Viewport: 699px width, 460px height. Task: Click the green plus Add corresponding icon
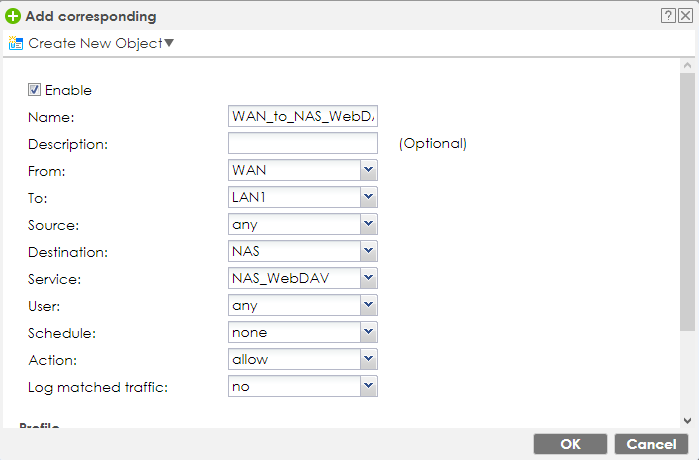pyautogui.click(x=12, y=16)
